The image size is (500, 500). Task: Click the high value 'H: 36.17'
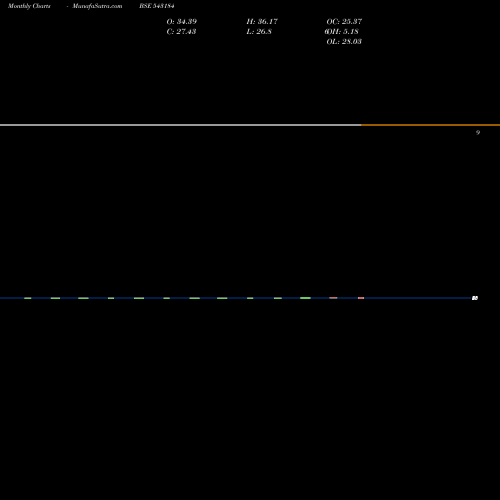[262, 21]
